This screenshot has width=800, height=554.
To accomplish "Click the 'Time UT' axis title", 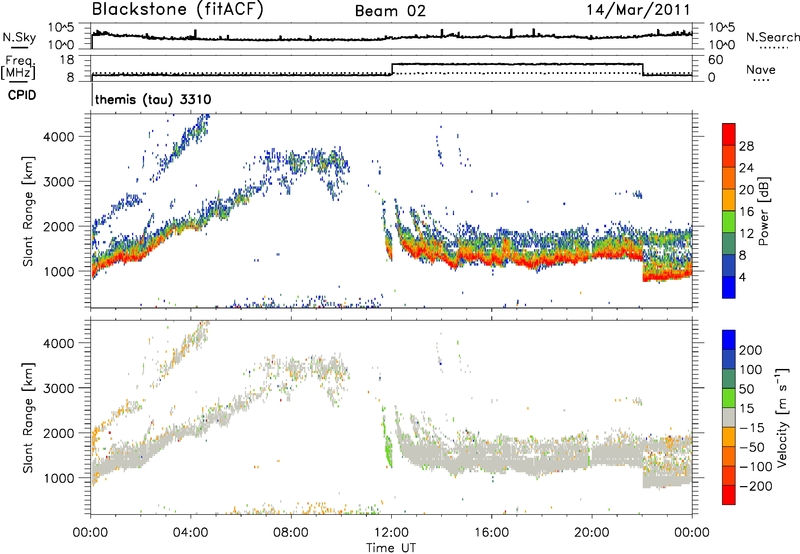I will pyautogui.click(x=391, y=548).
